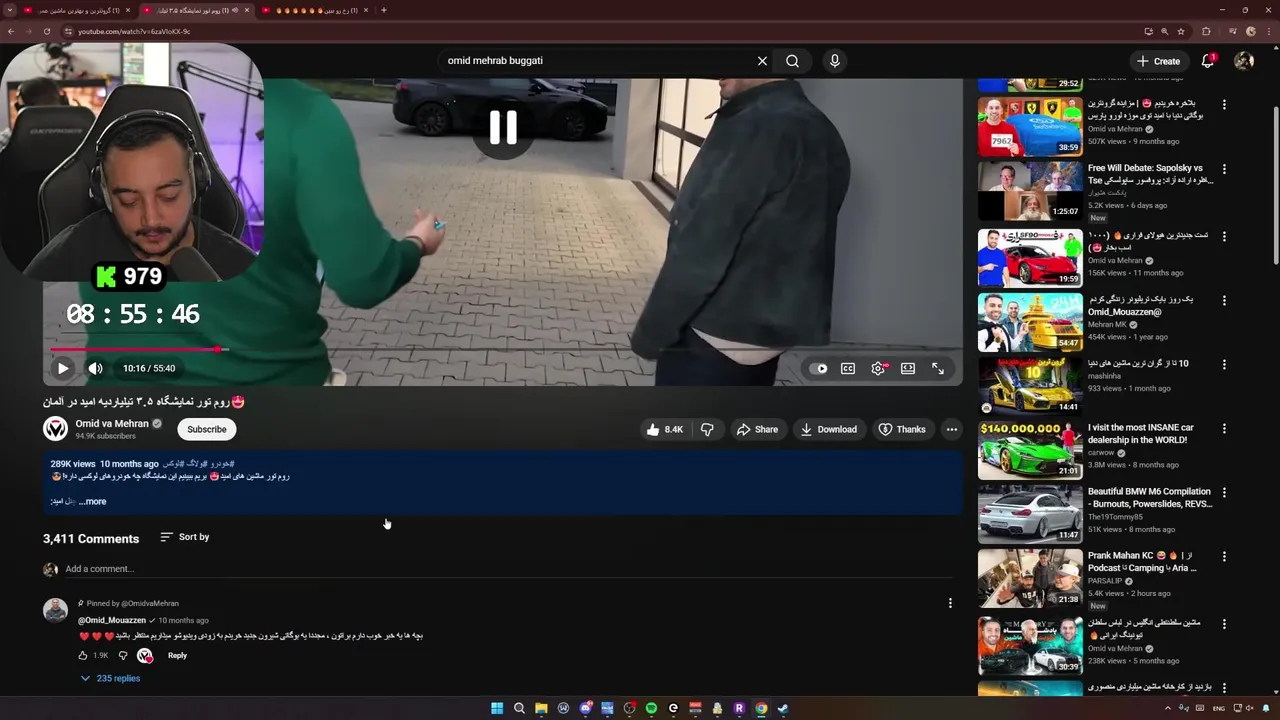Open Discord from the taskbar
Screen dimensions: 1280x720
point(585,708)
